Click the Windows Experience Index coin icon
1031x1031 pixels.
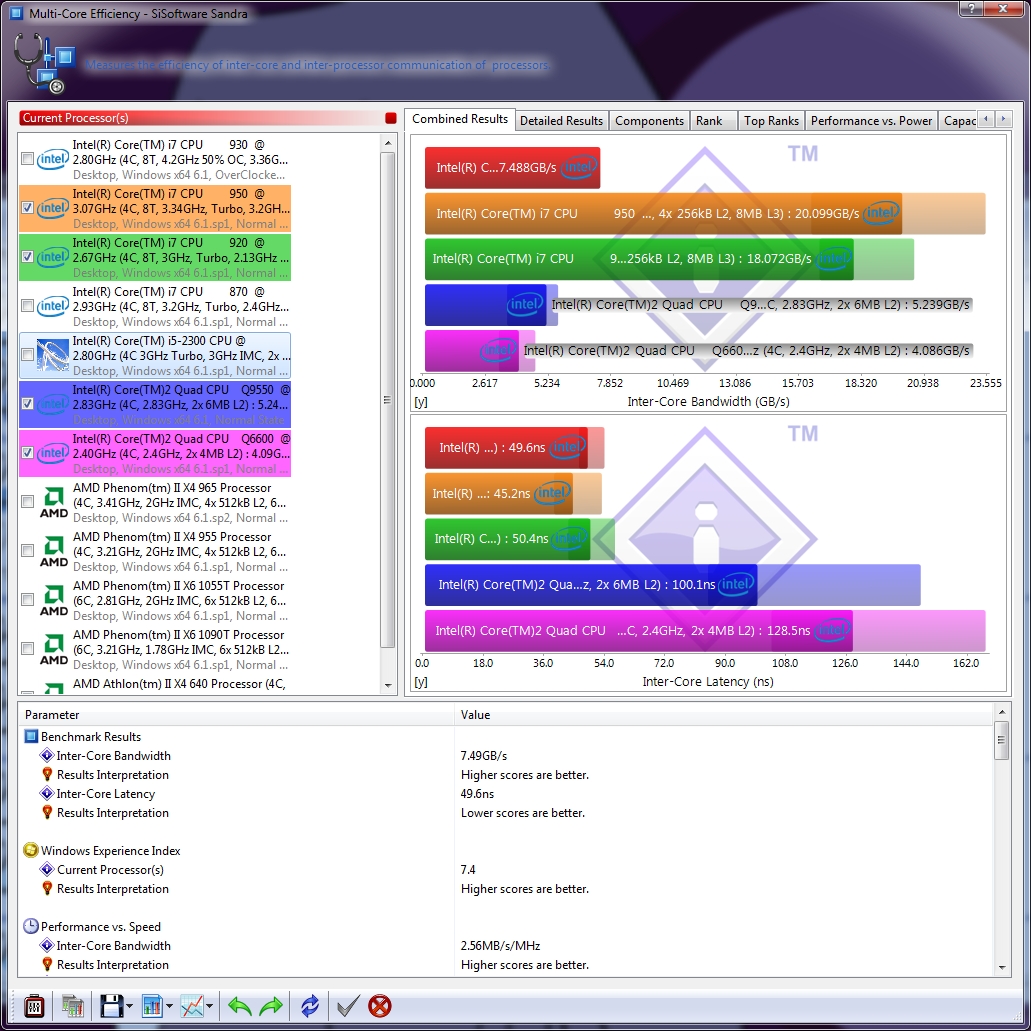[30, 850]
